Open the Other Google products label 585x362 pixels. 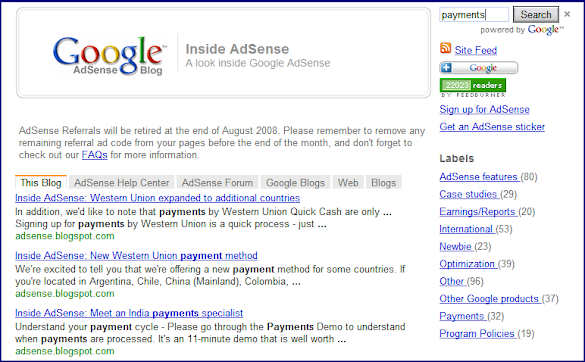(x=490, y=299)
